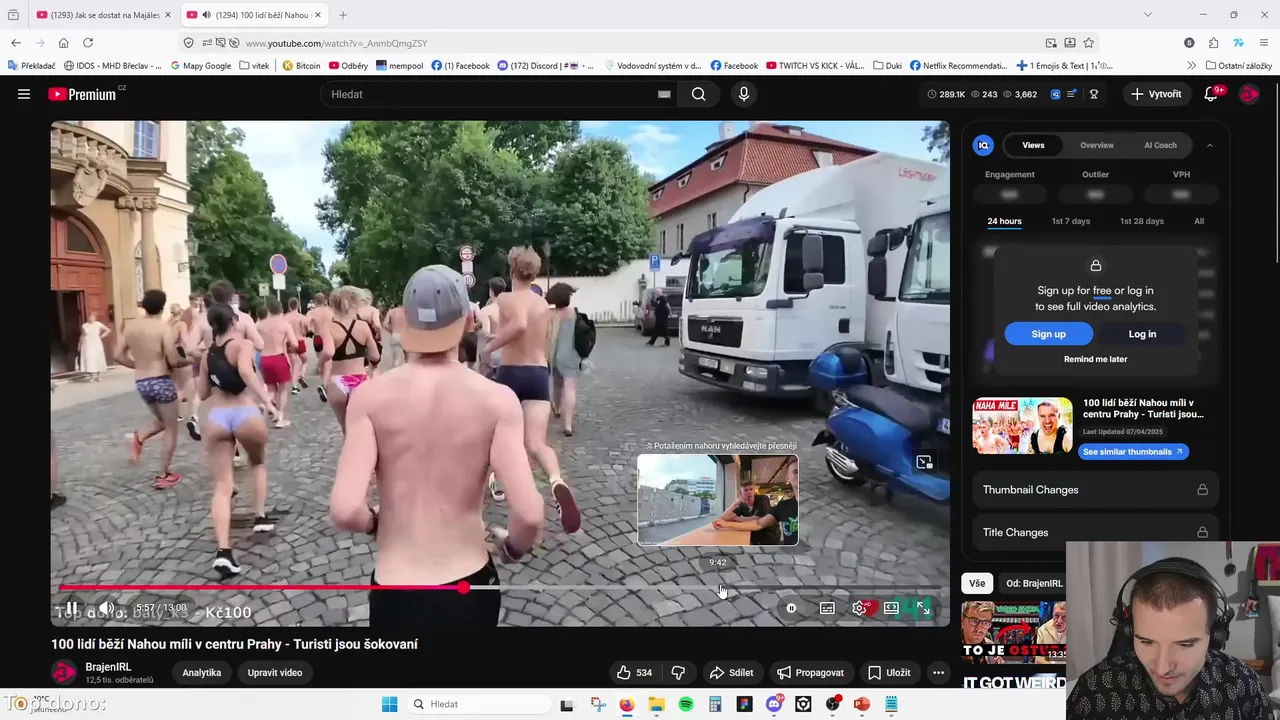Enter fullscreen mode in video player
The height and width of the screenshot is (720, 1280).
point(923,608)
